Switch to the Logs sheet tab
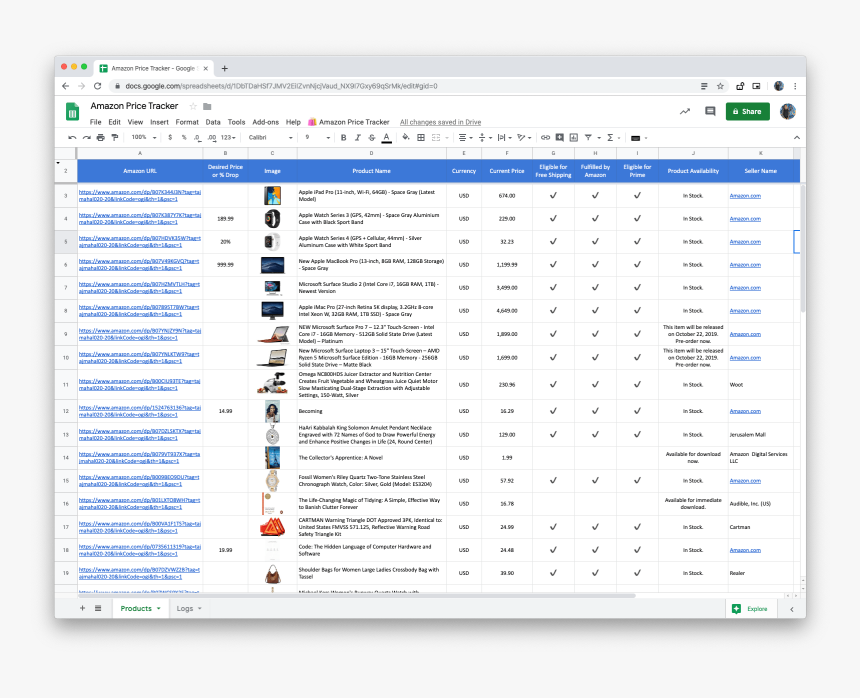This screenshot has height=698, width=860. pyautogui.click(x=185, y=609)
